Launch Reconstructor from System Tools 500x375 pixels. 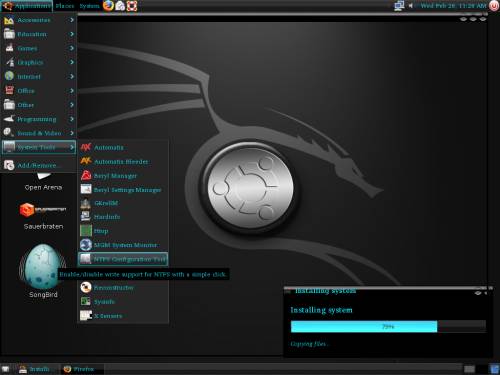pyautogui.click(x=123, y=287)
